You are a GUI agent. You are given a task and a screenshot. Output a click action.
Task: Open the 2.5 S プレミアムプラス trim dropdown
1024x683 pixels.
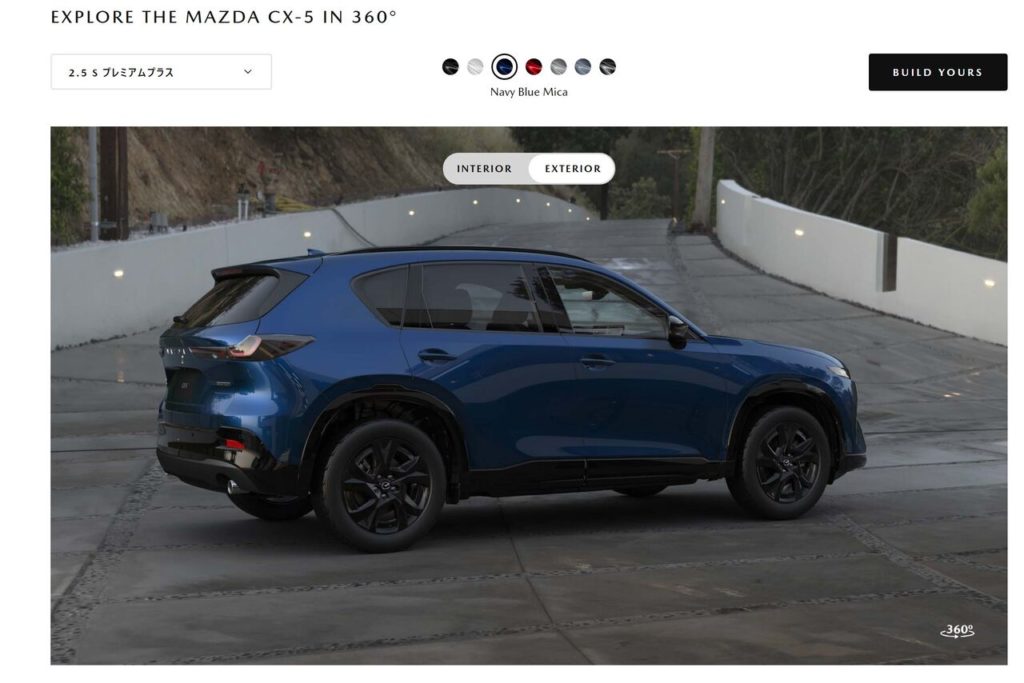click(161, 72)
